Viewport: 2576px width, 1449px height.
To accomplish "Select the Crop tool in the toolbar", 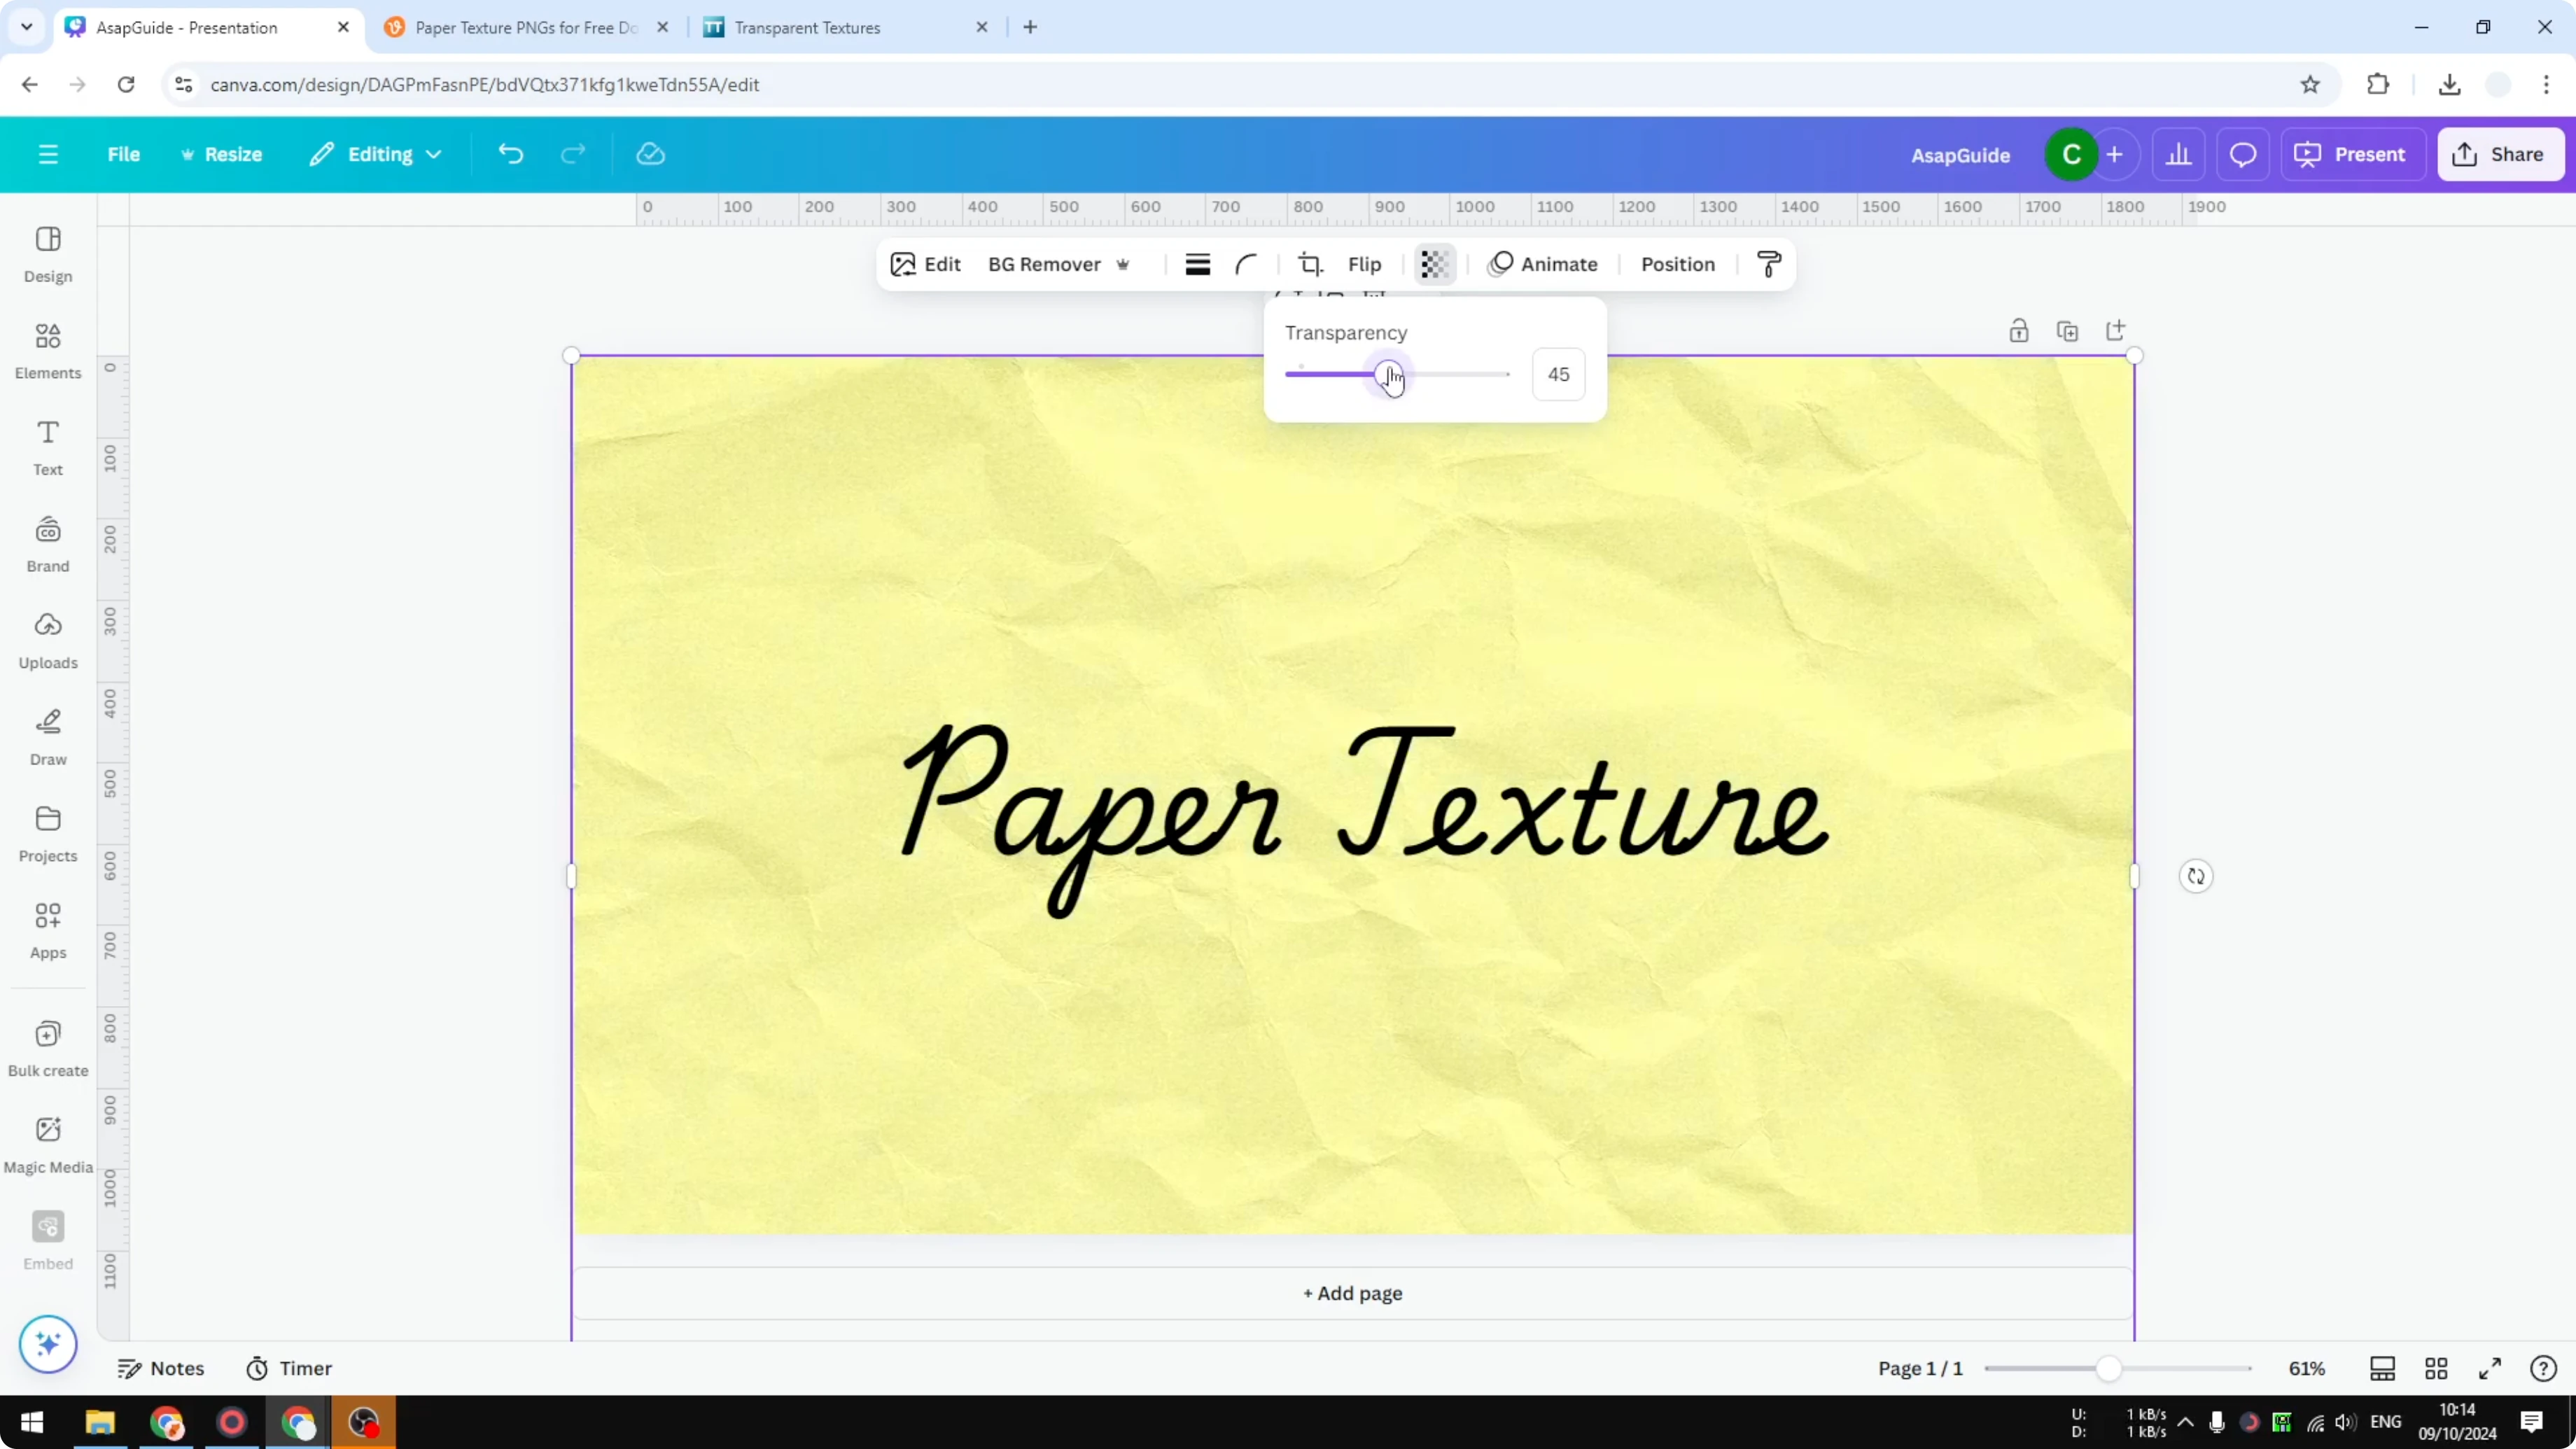I will coord(1311,264).
